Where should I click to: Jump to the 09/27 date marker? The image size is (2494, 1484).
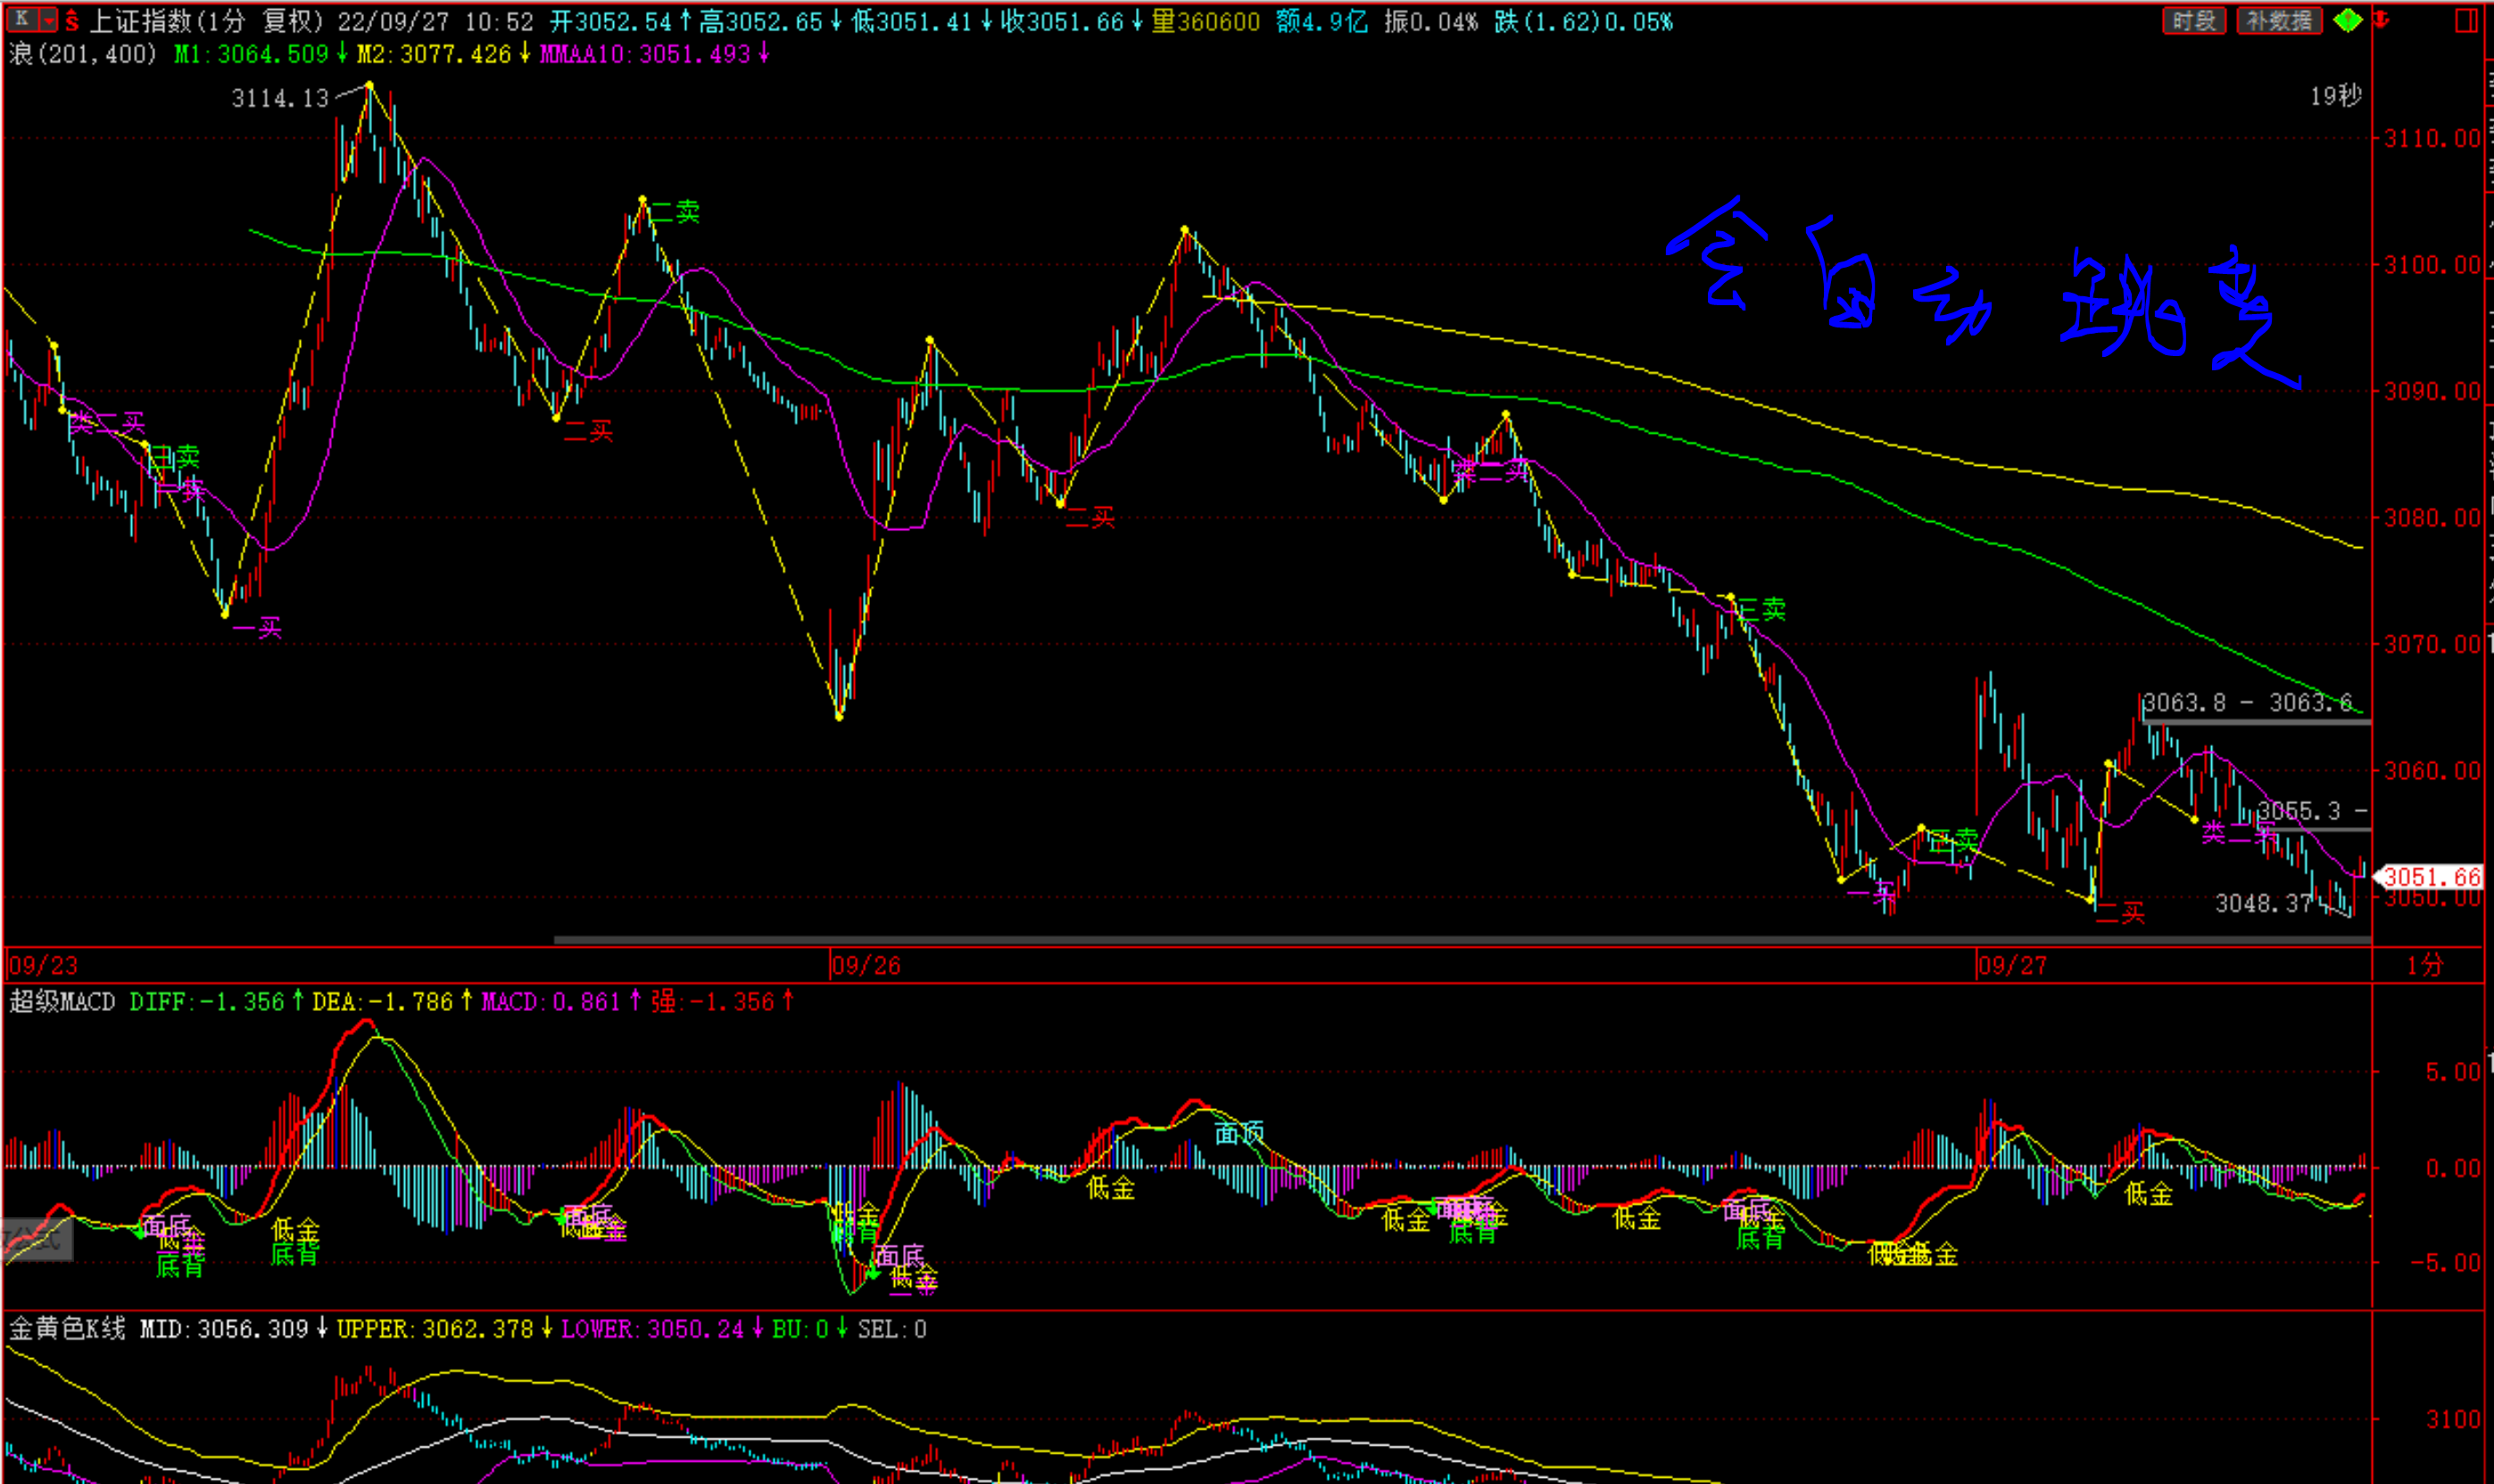pyautogui.click(x=2012, y=966)
